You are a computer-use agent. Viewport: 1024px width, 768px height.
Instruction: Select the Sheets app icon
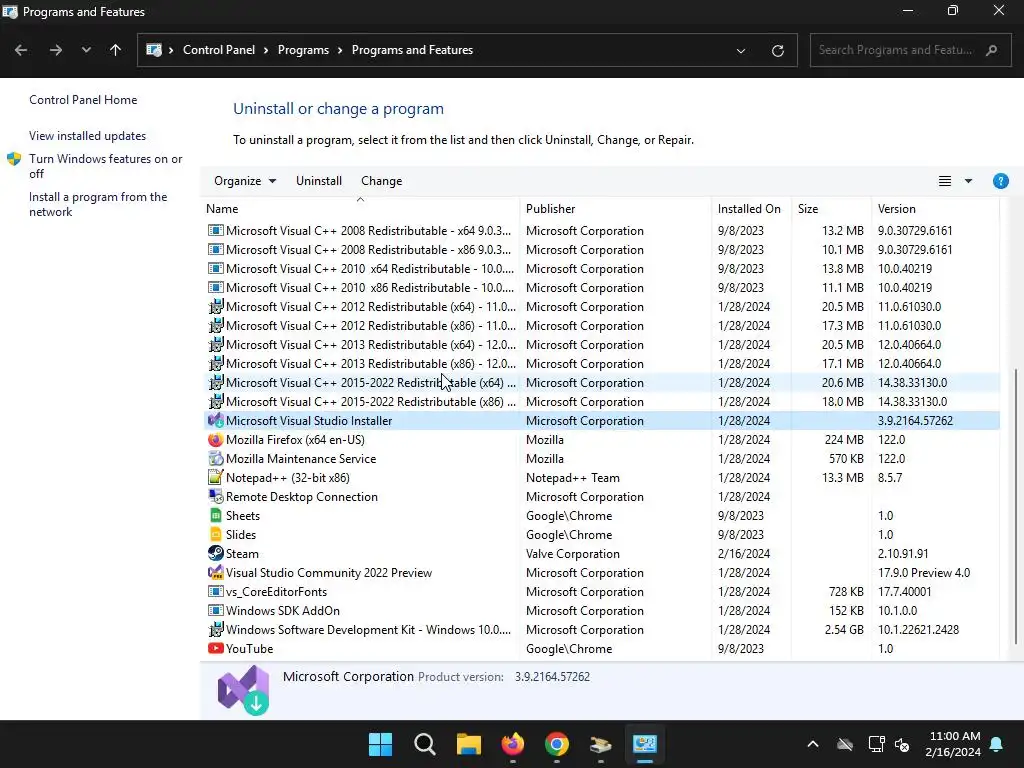[x=215, y=515]
